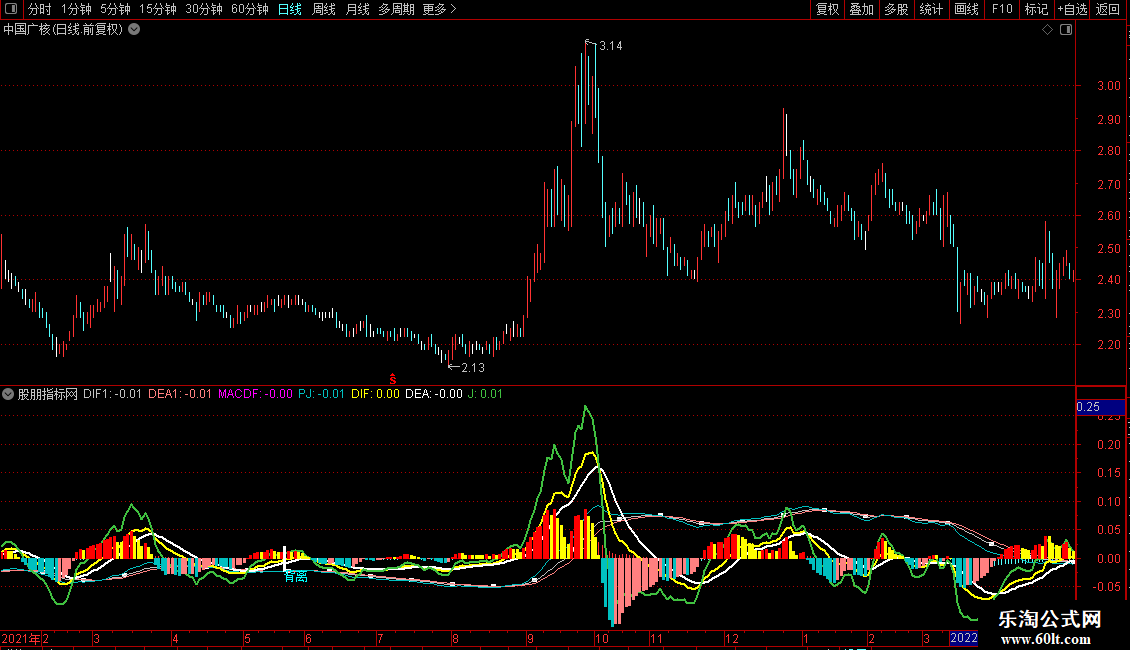1130x650 pixels.
Task: Click month 7 on the time axis
Action: point(380,638)
